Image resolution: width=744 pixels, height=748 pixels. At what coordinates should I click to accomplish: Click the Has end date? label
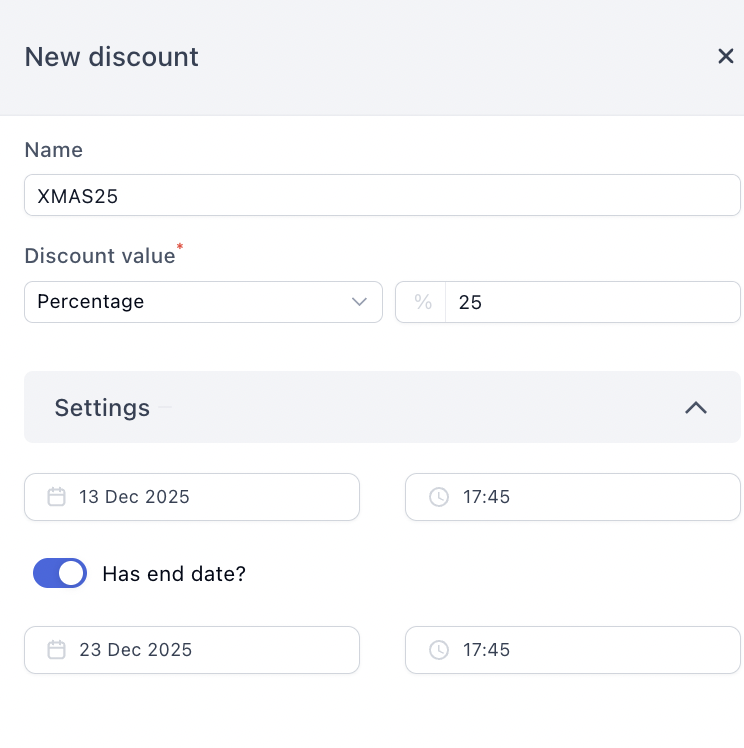(174, 573)
